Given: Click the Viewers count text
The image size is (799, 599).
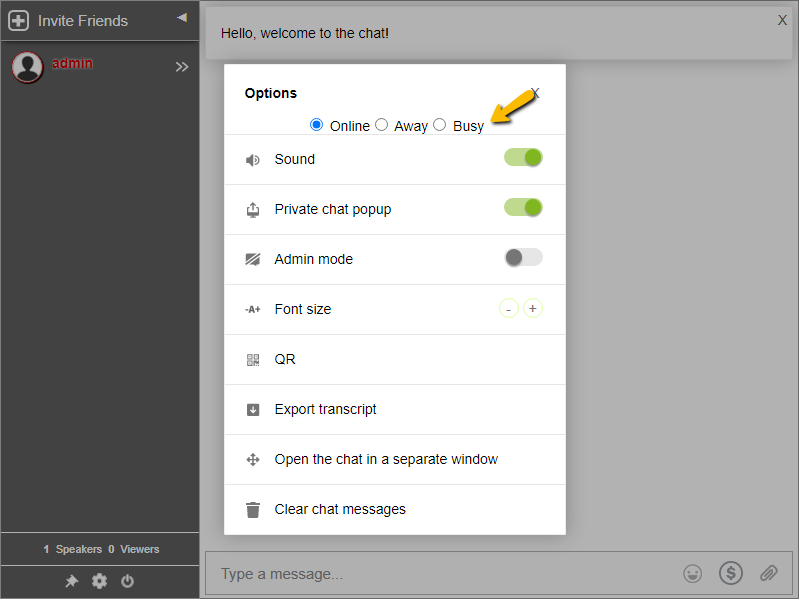Looking at the screenshot, I should tap(134, 549).
